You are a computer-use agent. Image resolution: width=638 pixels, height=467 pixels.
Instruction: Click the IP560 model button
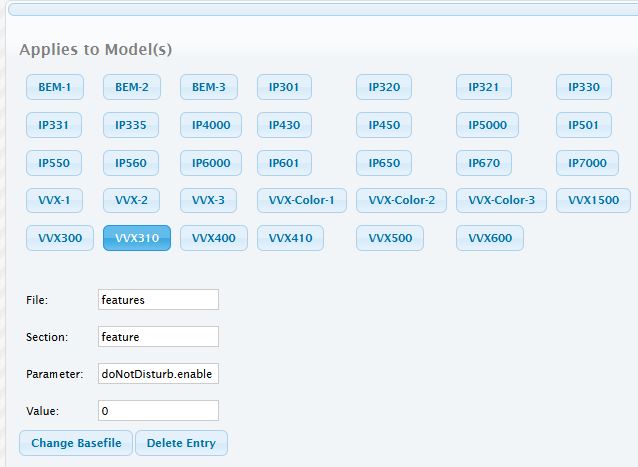(x=131, y=163)
